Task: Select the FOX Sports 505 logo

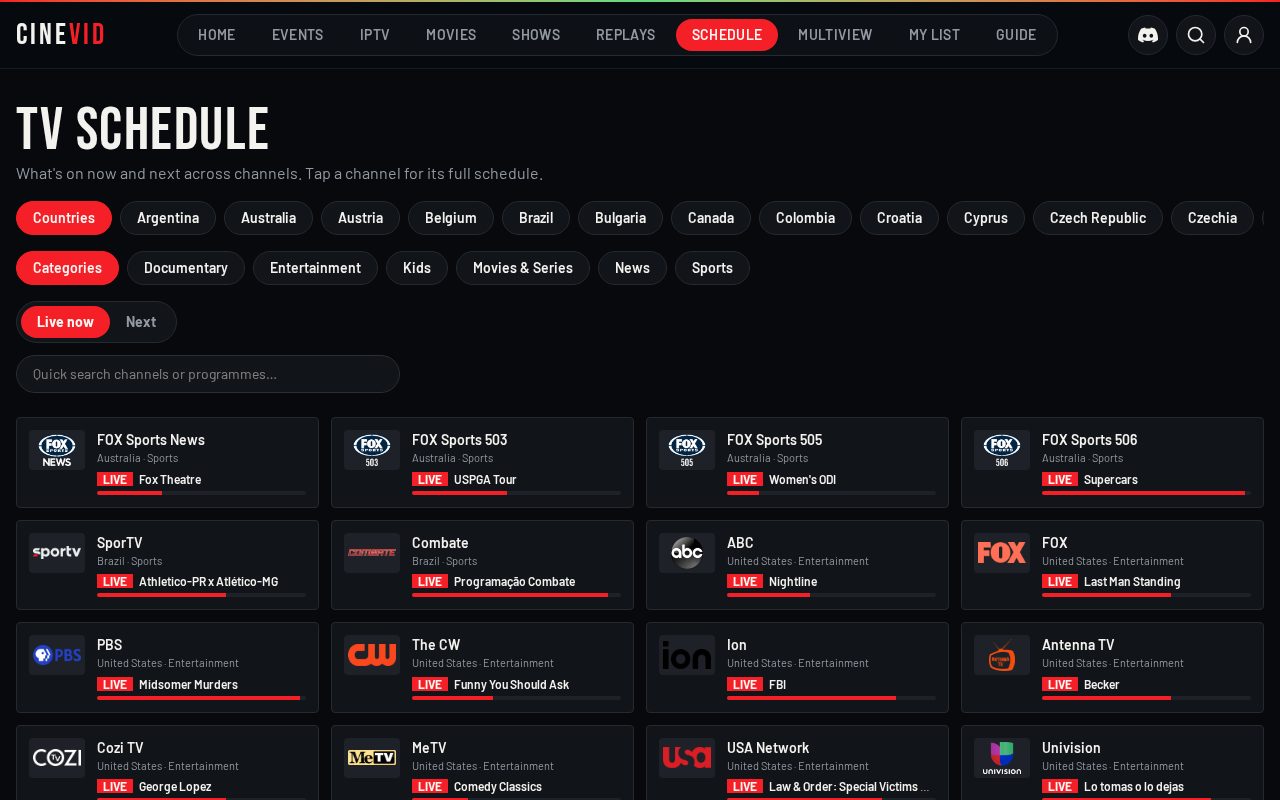Action: click(x=687, y=450)
